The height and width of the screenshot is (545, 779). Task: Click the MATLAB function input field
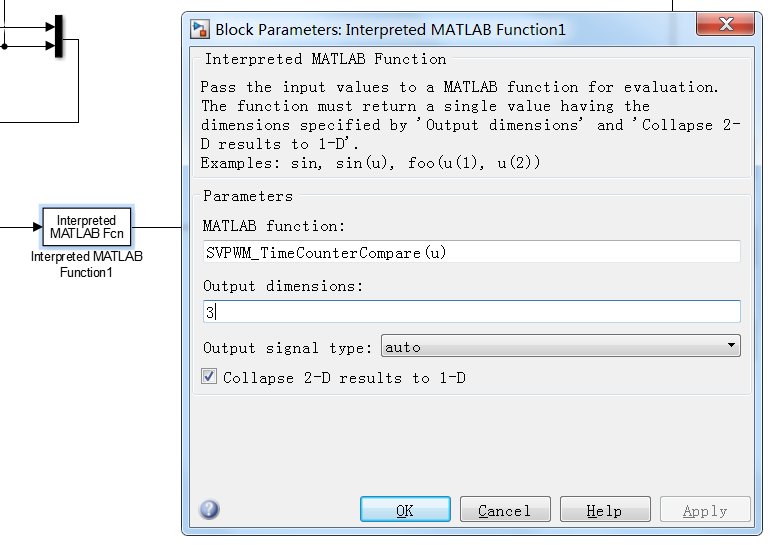point(471,252)
